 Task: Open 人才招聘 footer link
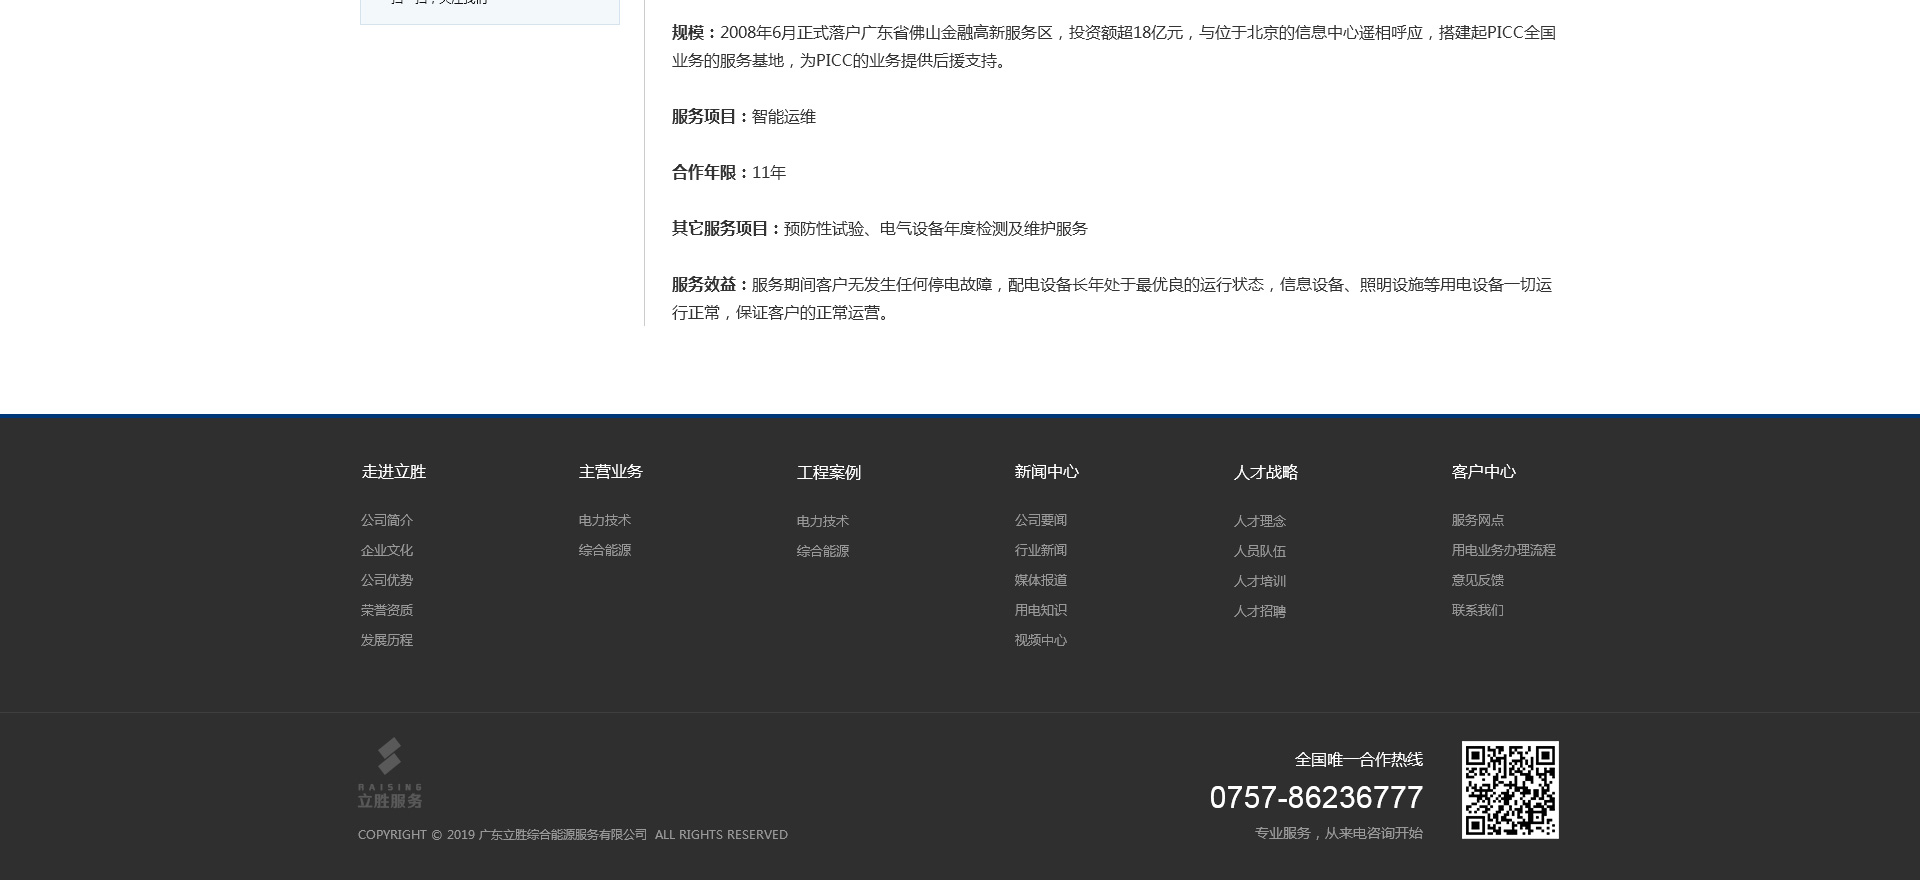coord(1260,611)
